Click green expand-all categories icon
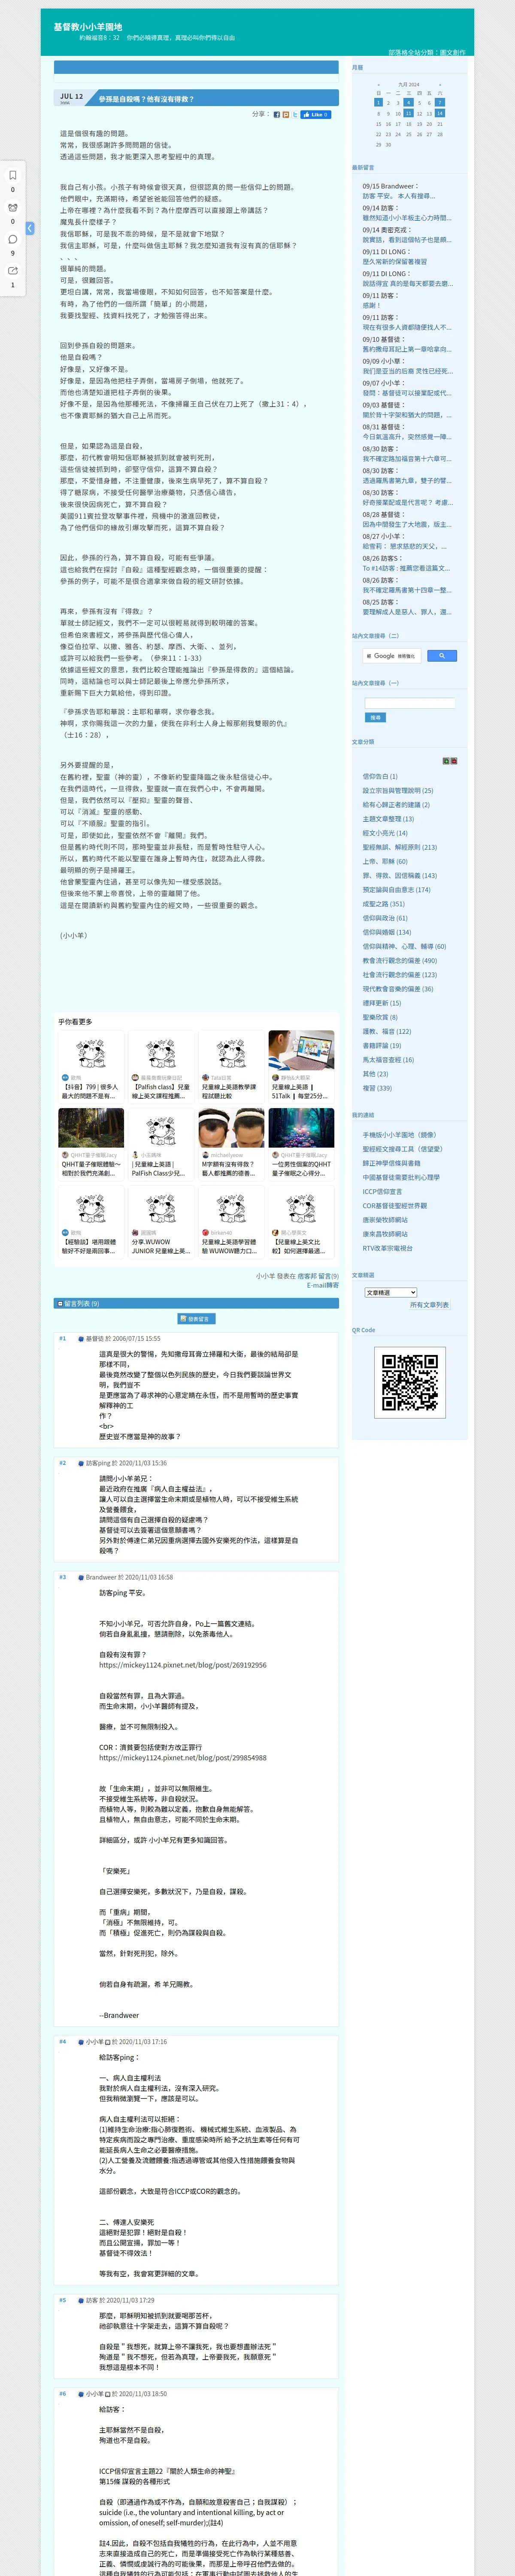Screen dimensions: 515x2576 (446, 761)
